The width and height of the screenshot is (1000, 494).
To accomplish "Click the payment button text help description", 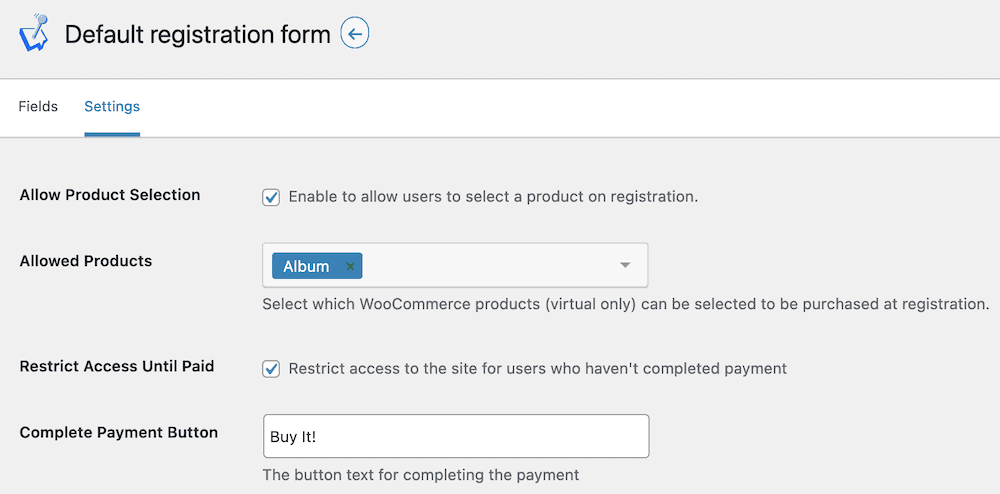I will [421, 474].
